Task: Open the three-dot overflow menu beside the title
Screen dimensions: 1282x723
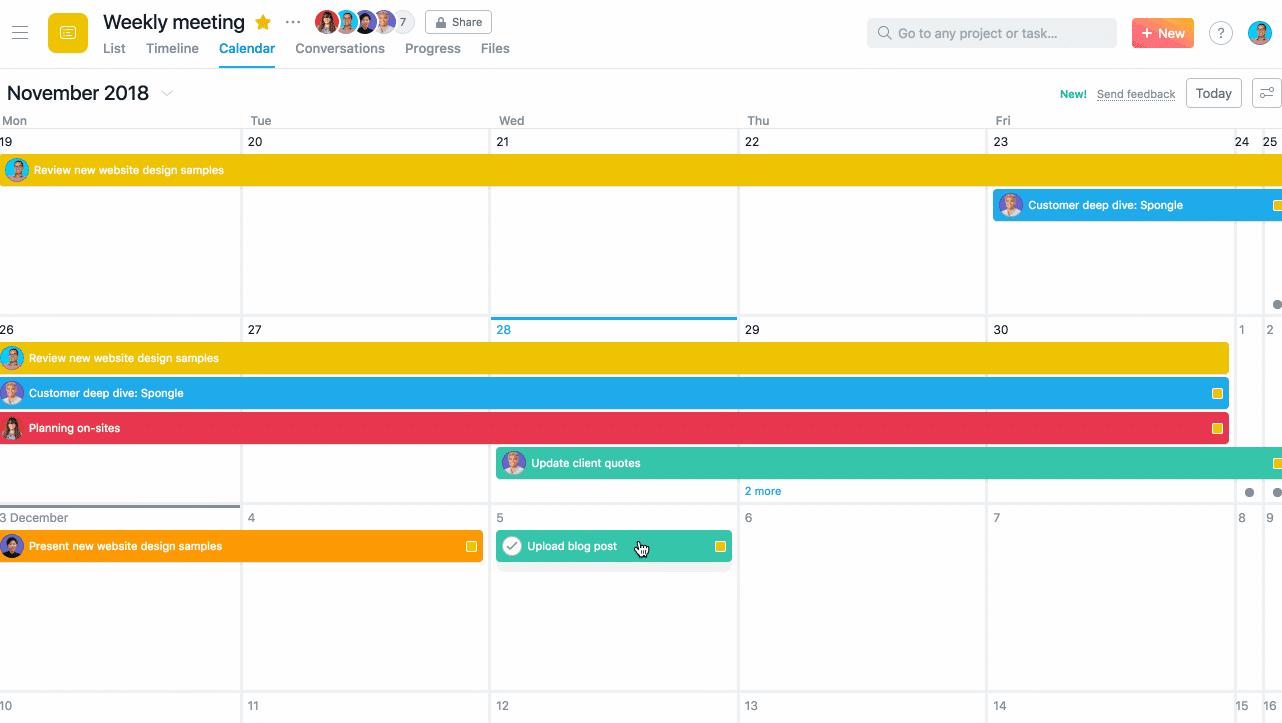Action: [291, 21]
